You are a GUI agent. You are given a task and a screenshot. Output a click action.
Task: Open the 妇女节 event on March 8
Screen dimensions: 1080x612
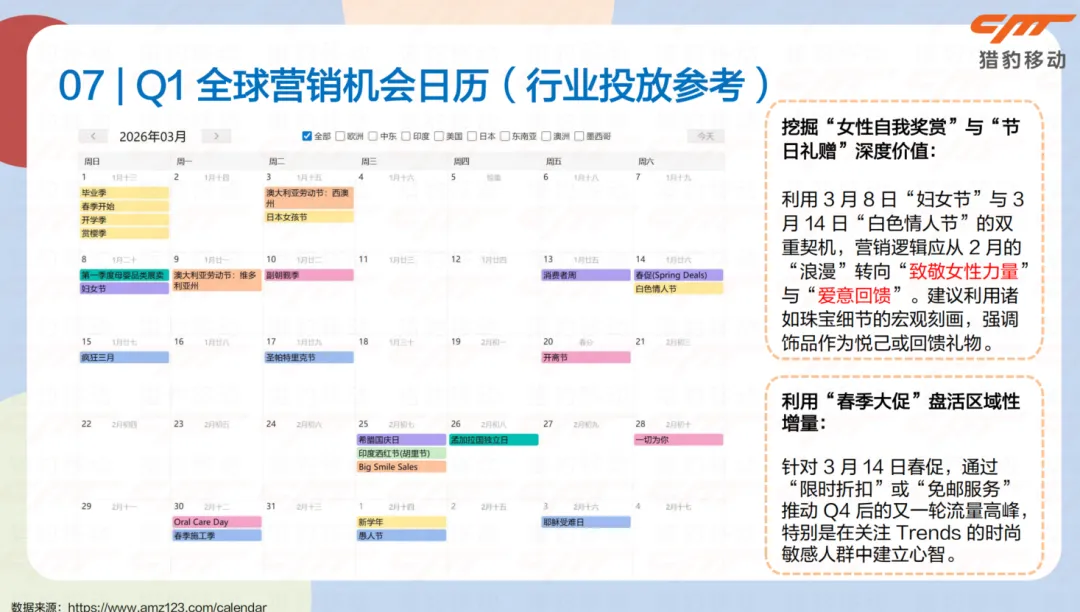[x=124, y=288]
